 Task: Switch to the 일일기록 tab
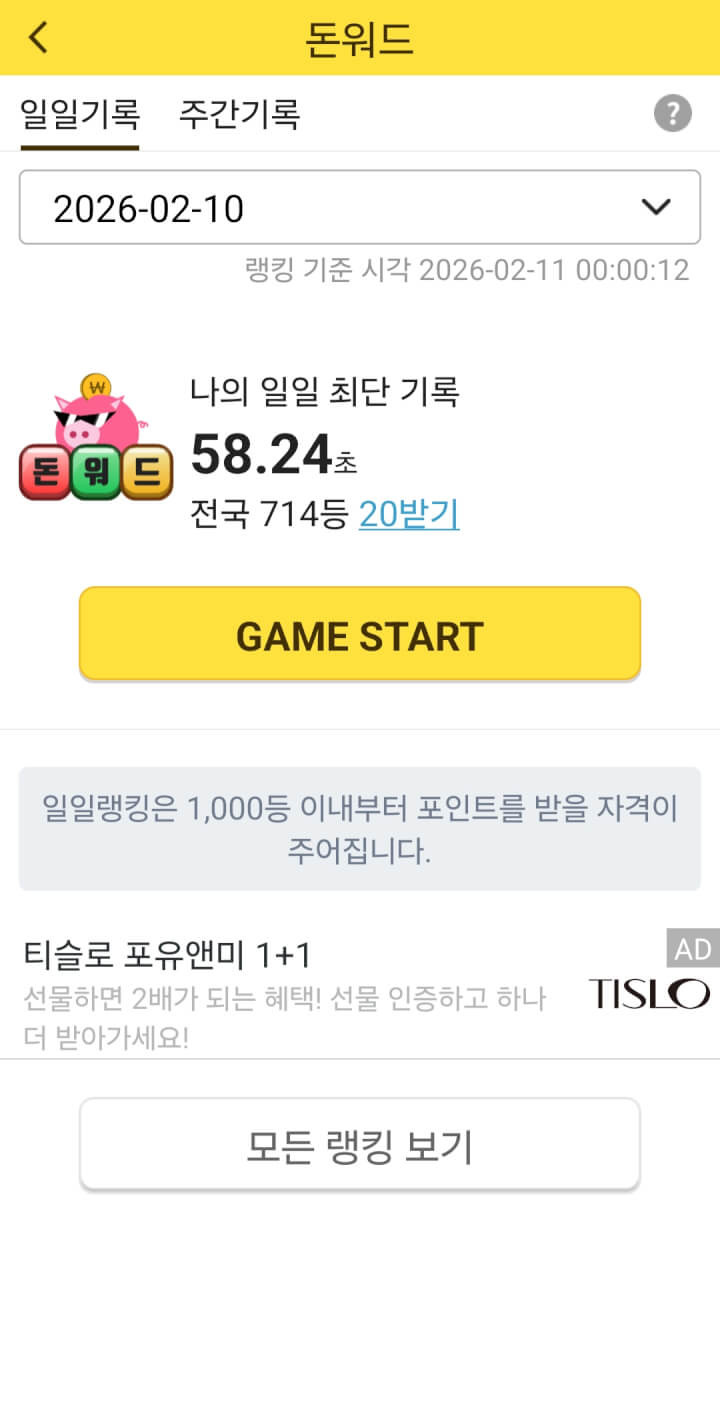80,113
